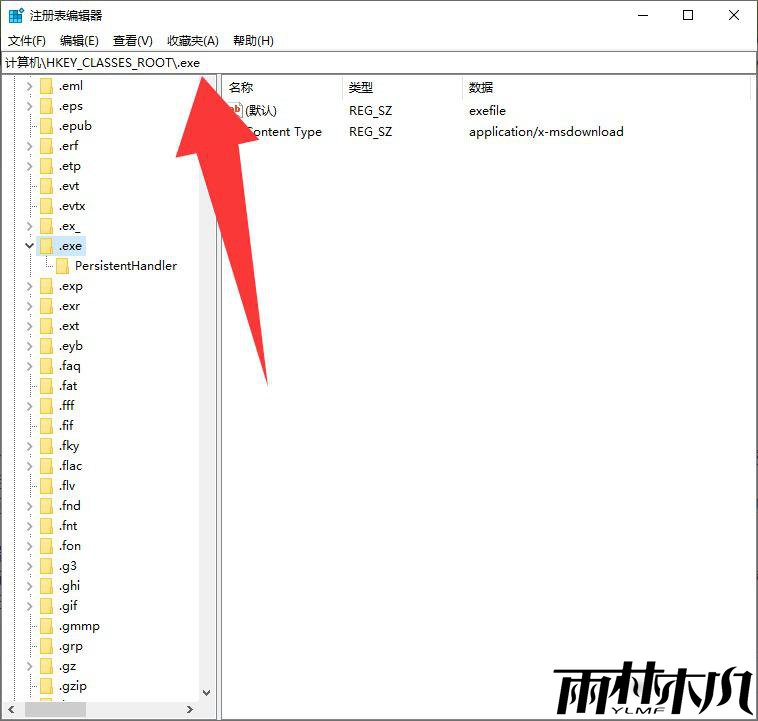Open the 文件(F) menu

[x=27, y=41]
